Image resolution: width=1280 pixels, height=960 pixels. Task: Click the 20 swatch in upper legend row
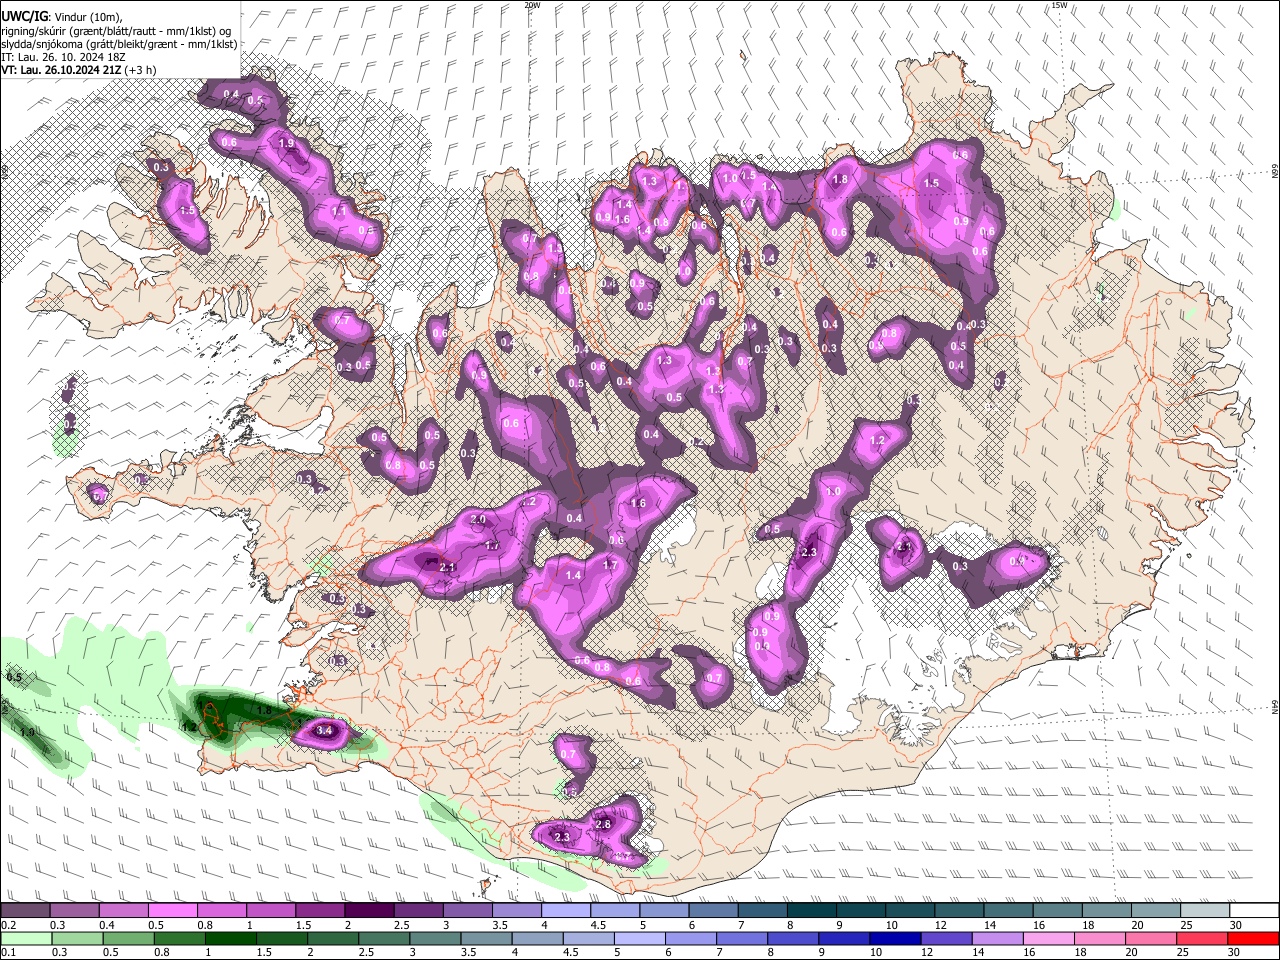coord(1156,911)
